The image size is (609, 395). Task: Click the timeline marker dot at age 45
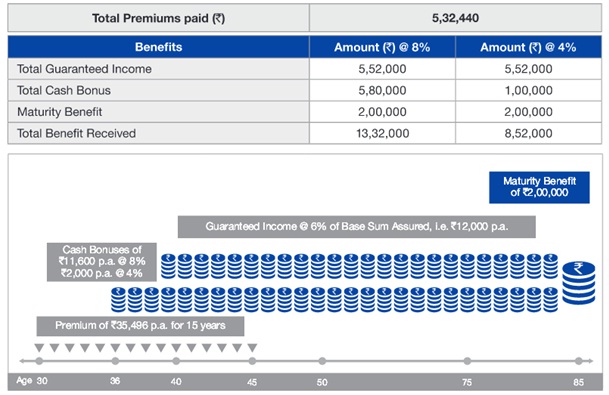pyautogui.click(x=252, y=361)
